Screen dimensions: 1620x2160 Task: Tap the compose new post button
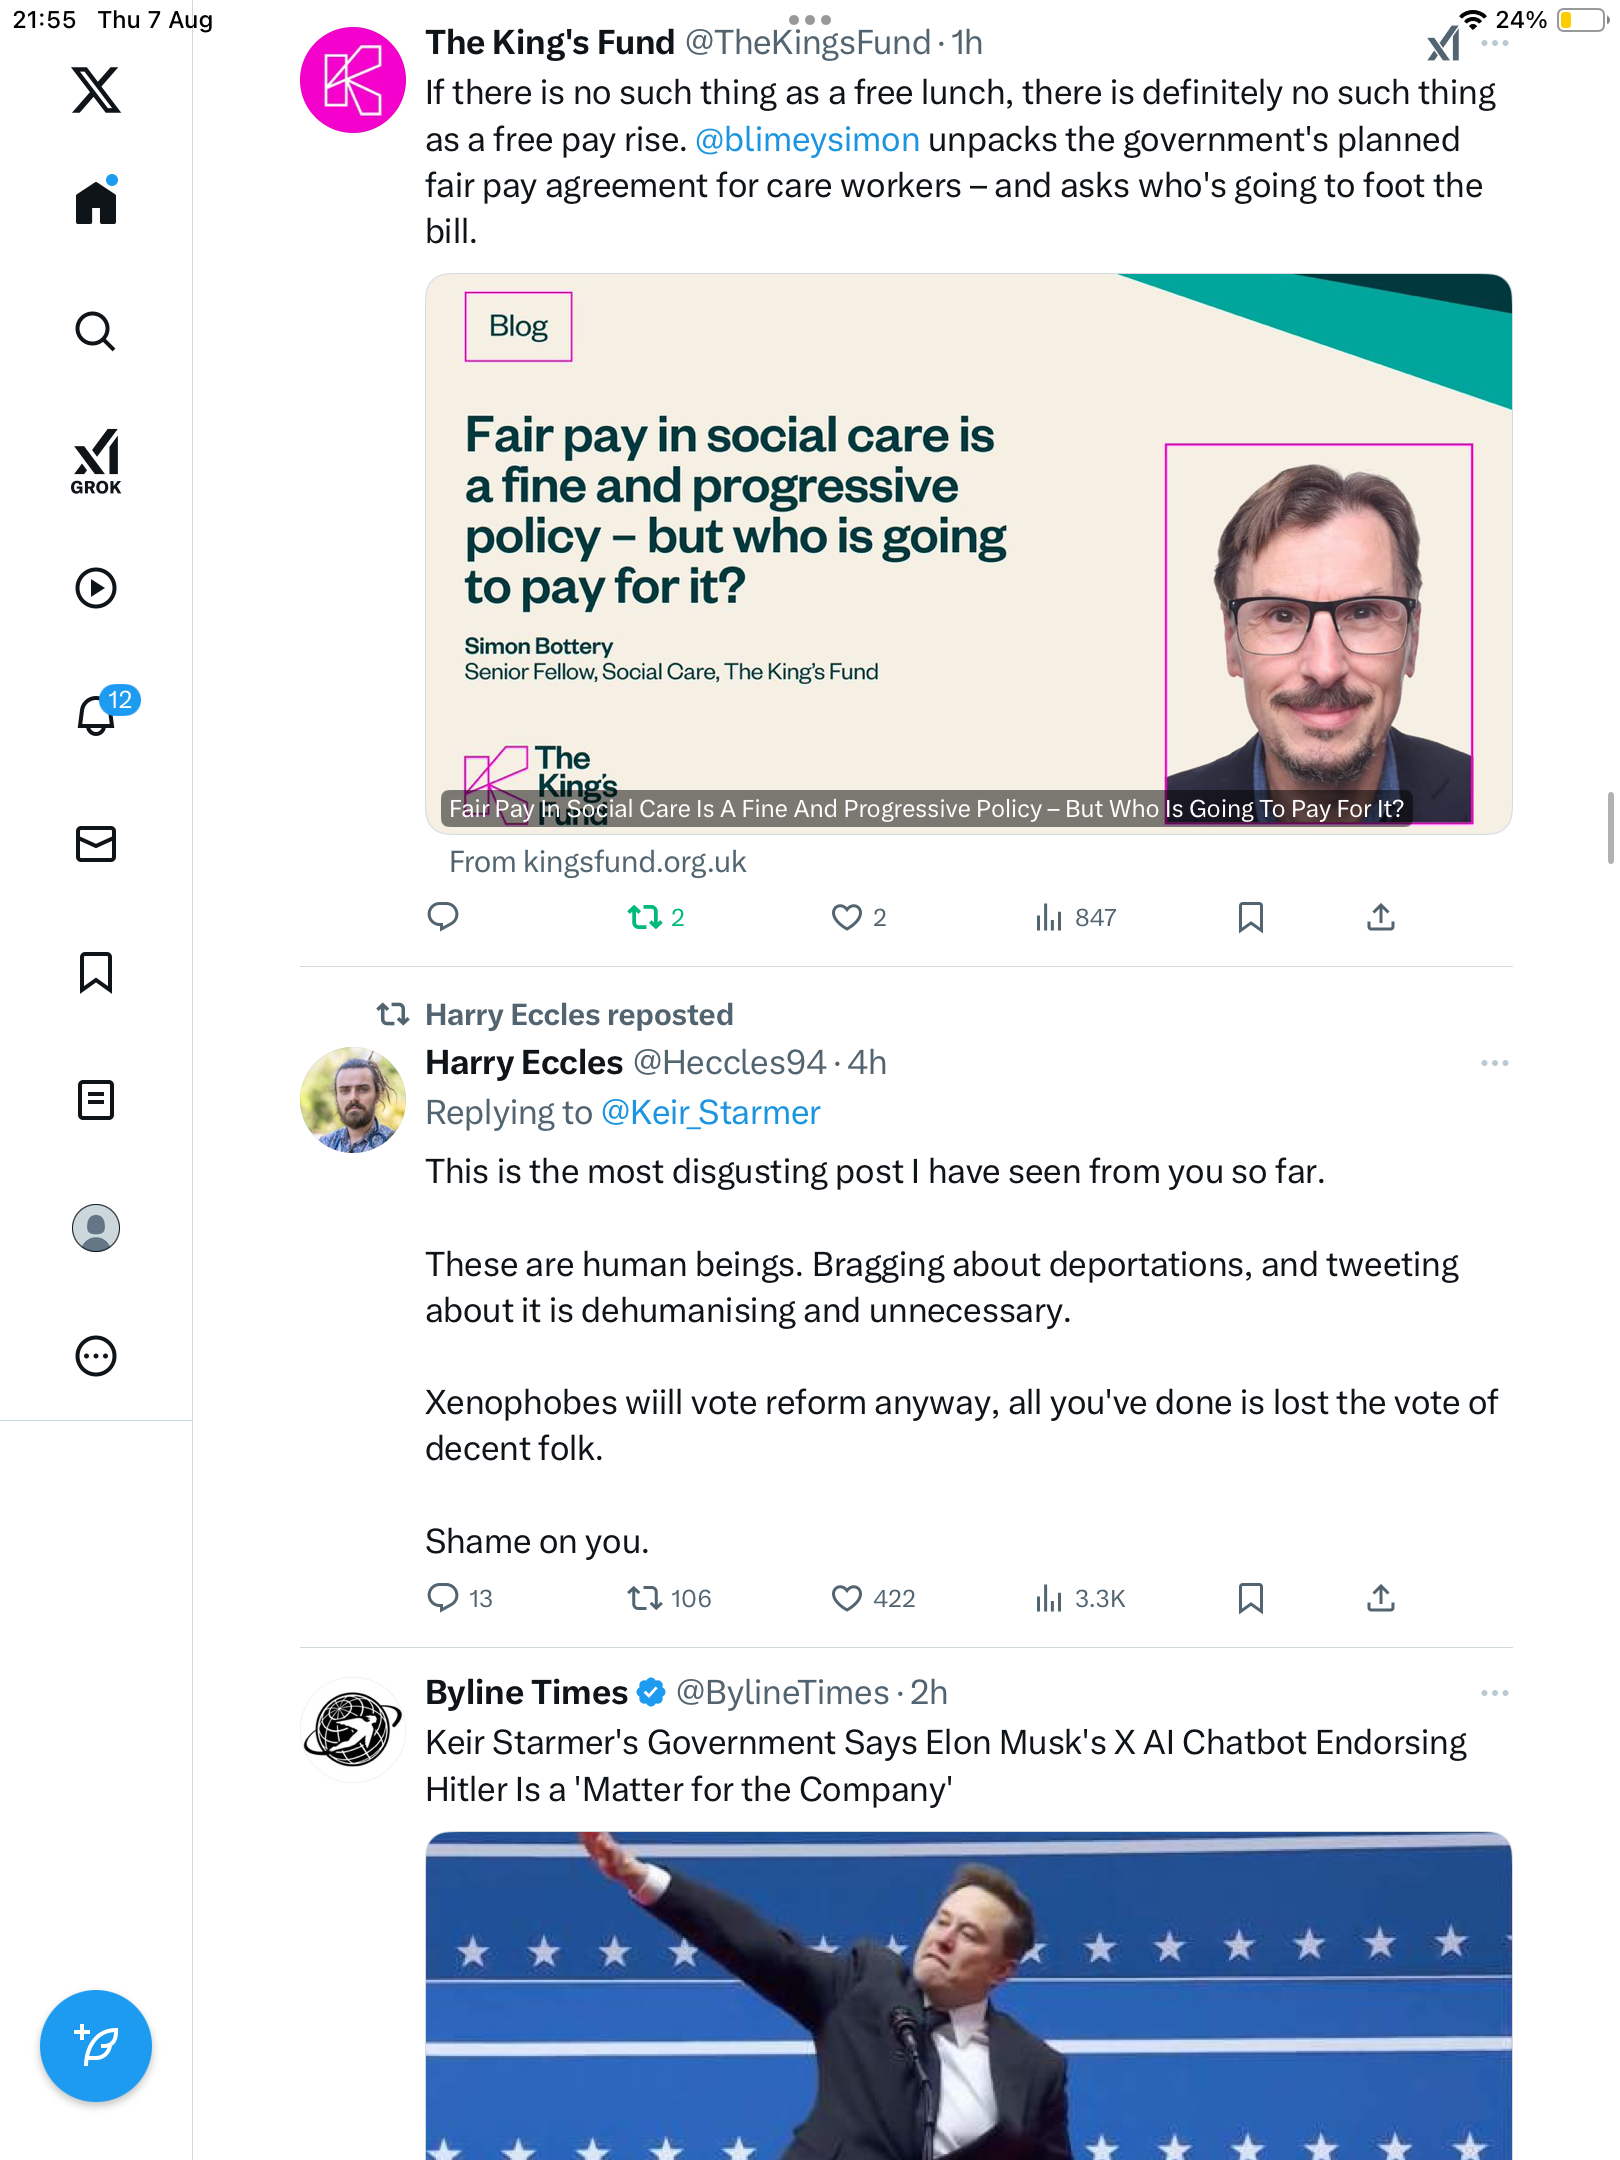click(96, 2046)
